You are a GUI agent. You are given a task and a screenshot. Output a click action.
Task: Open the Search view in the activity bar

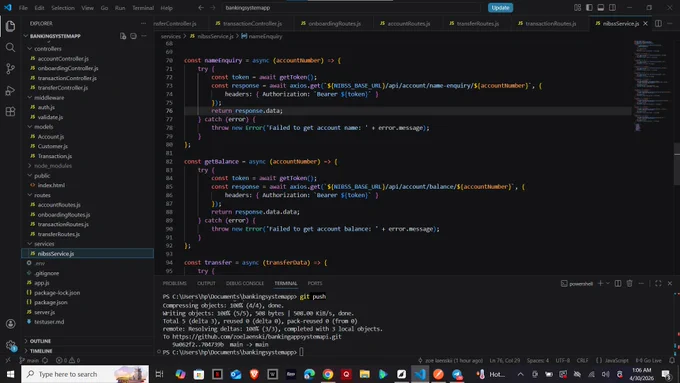pyautogui.click(x=10, y=47)
